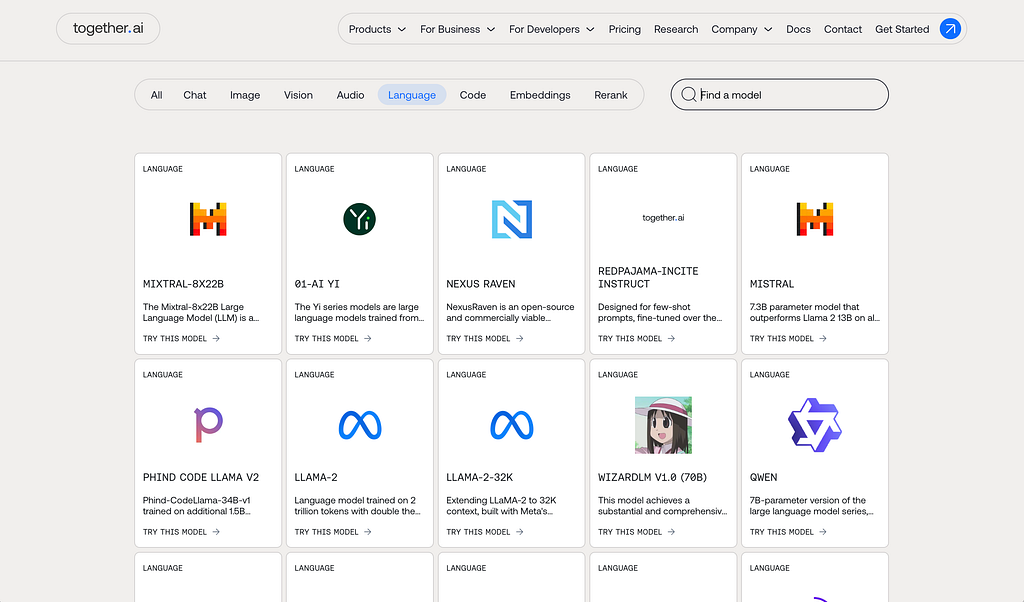This screenshot has width=1024, height=602.
Task: Click the Nexus Raven logo icon
Action: (511, 219)
